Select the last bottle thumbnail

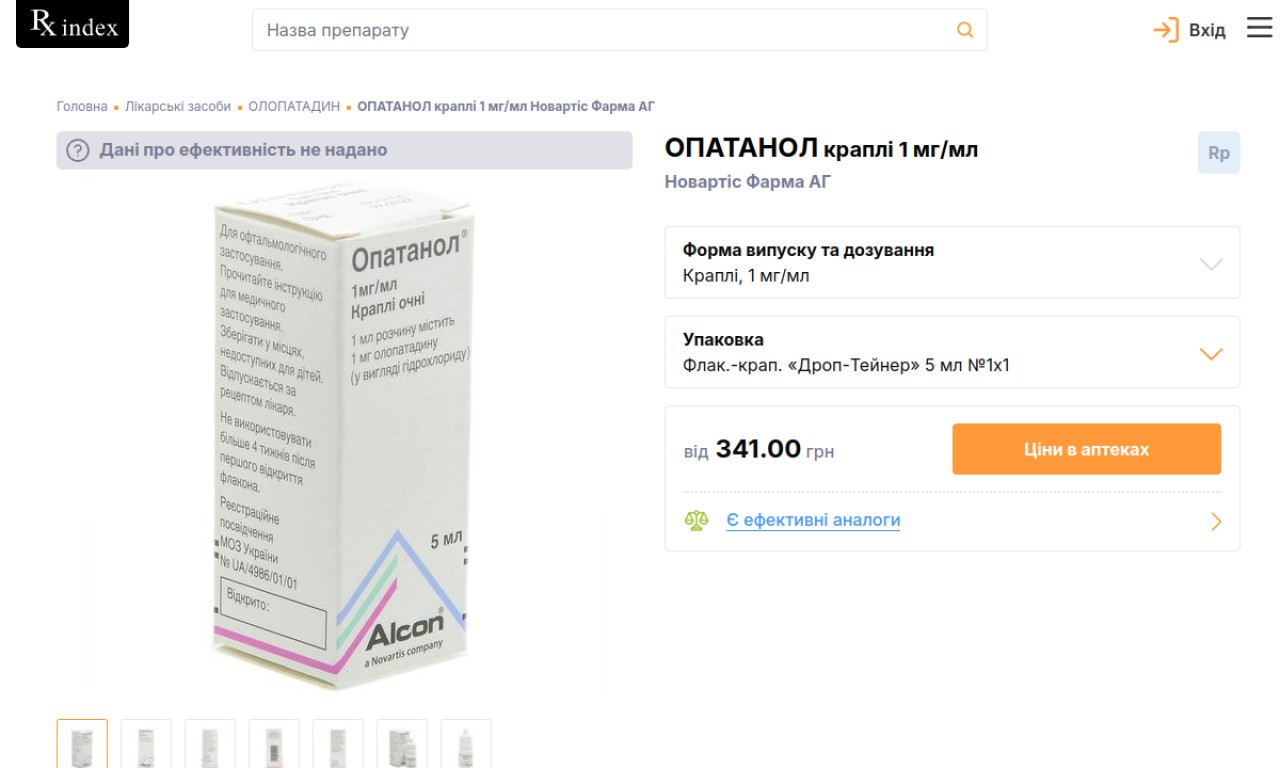pos(466,744)
